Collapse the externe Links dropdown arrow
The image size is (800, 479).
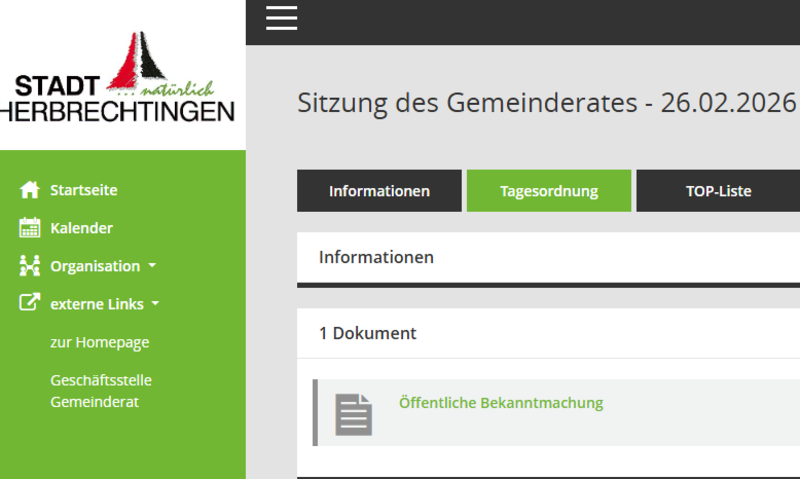click(x=156, y=305)
